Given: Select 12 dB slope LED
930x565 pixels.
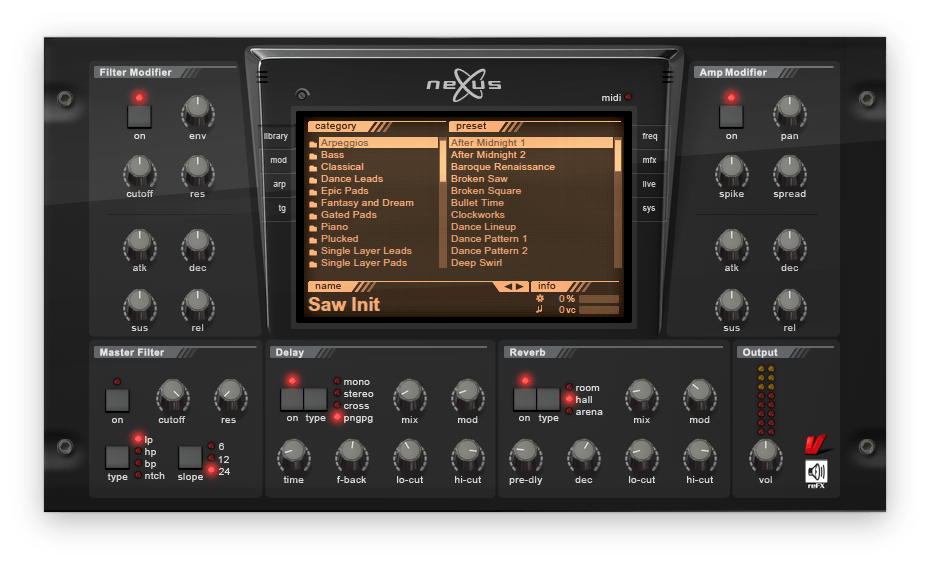Looking at the screenshot, I should tap(211, 459).
